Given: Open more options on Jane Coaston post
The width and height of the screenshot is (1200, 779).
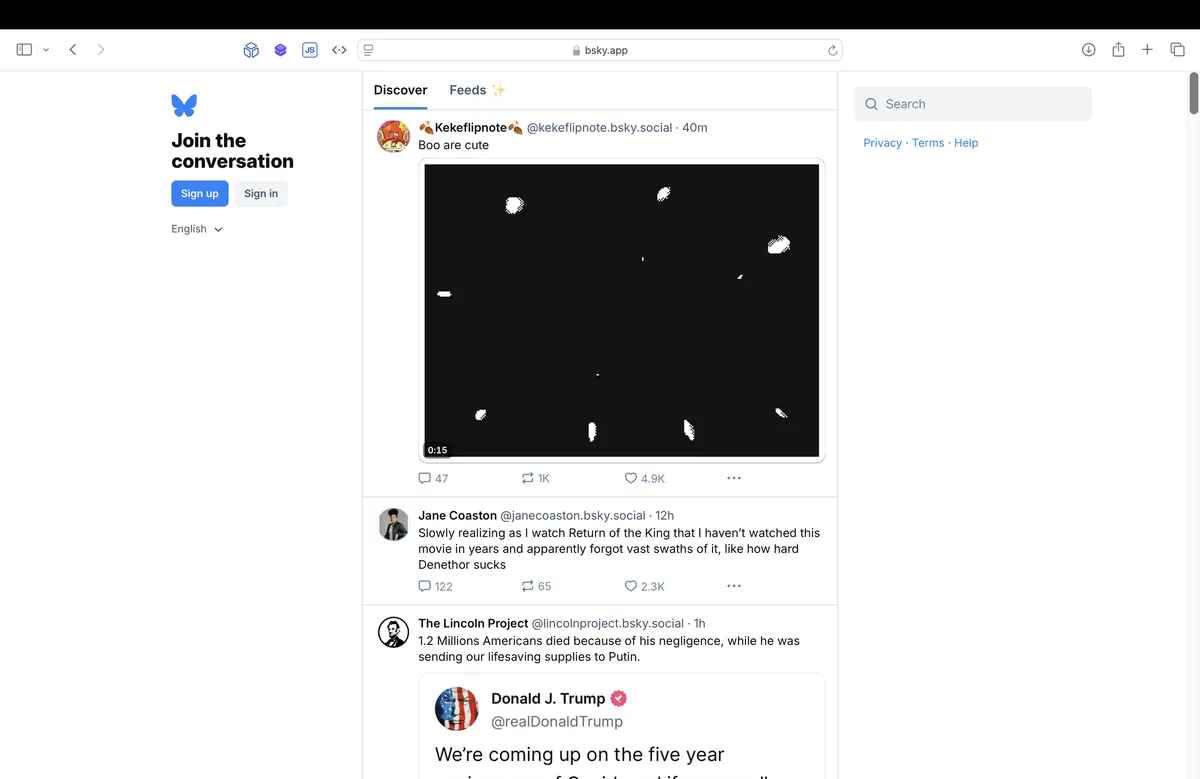Looking at the screenshot, I should tap(734, 586).
